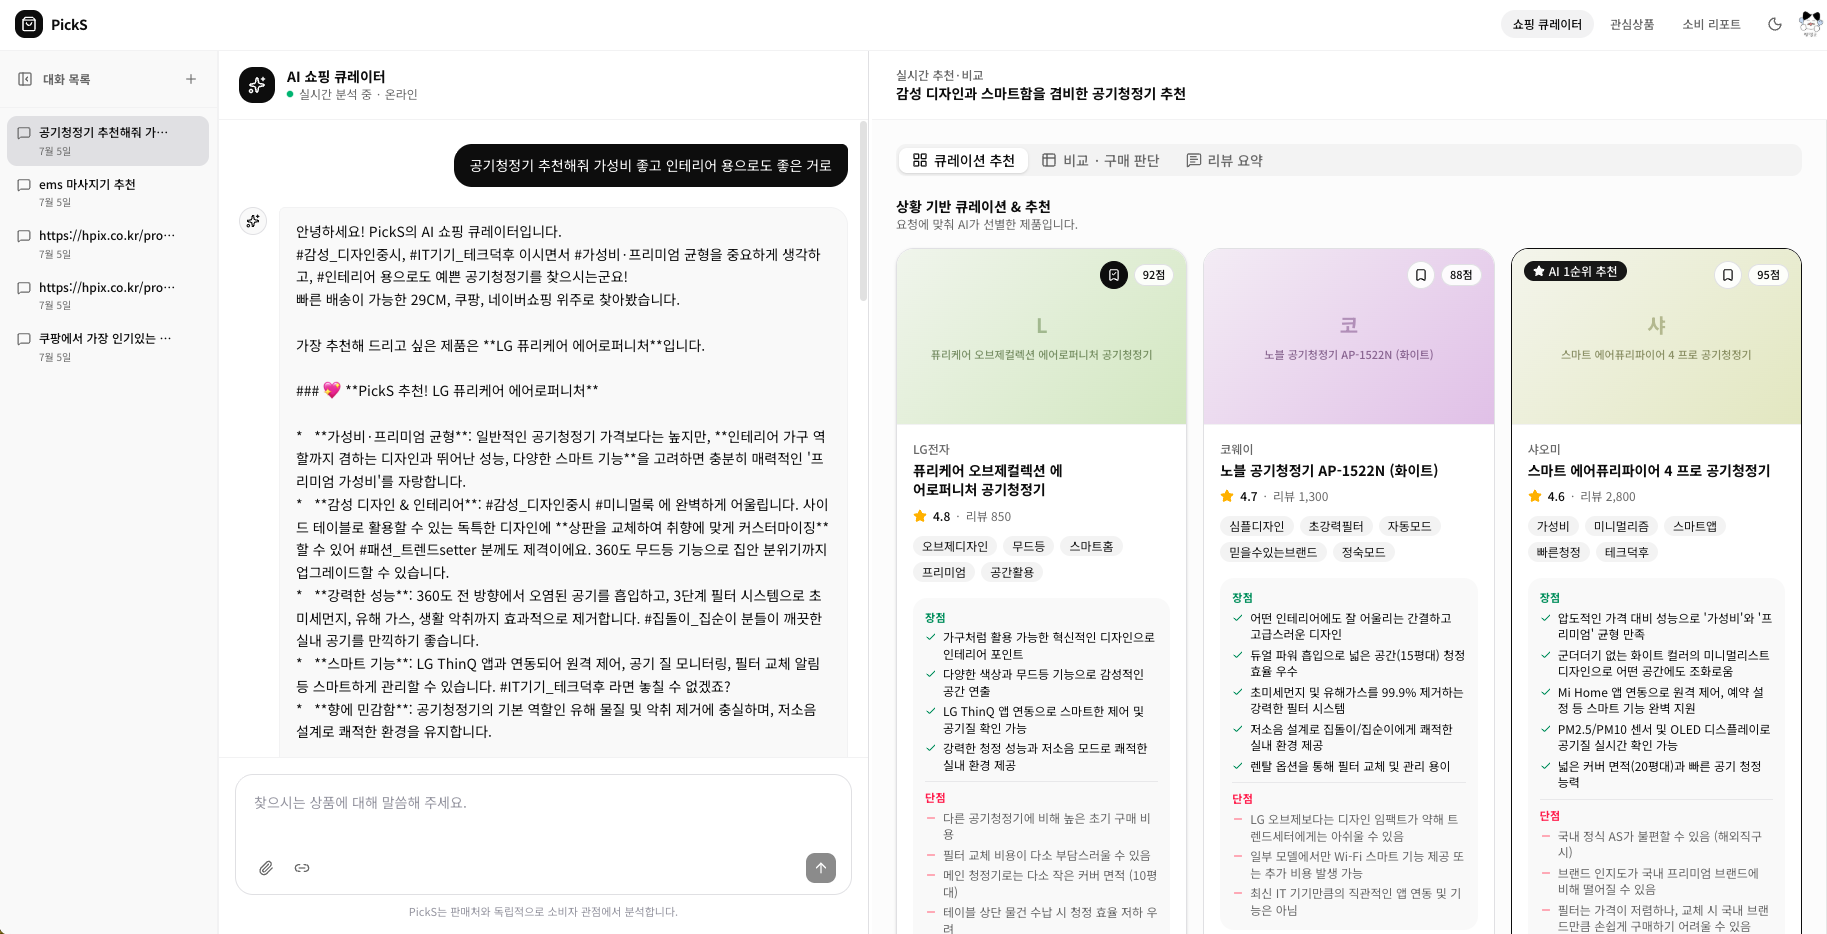Screen dimensions: 1827x934
Task: Toggle dark mode moon icon
Action: click(x=1775, y=24)
